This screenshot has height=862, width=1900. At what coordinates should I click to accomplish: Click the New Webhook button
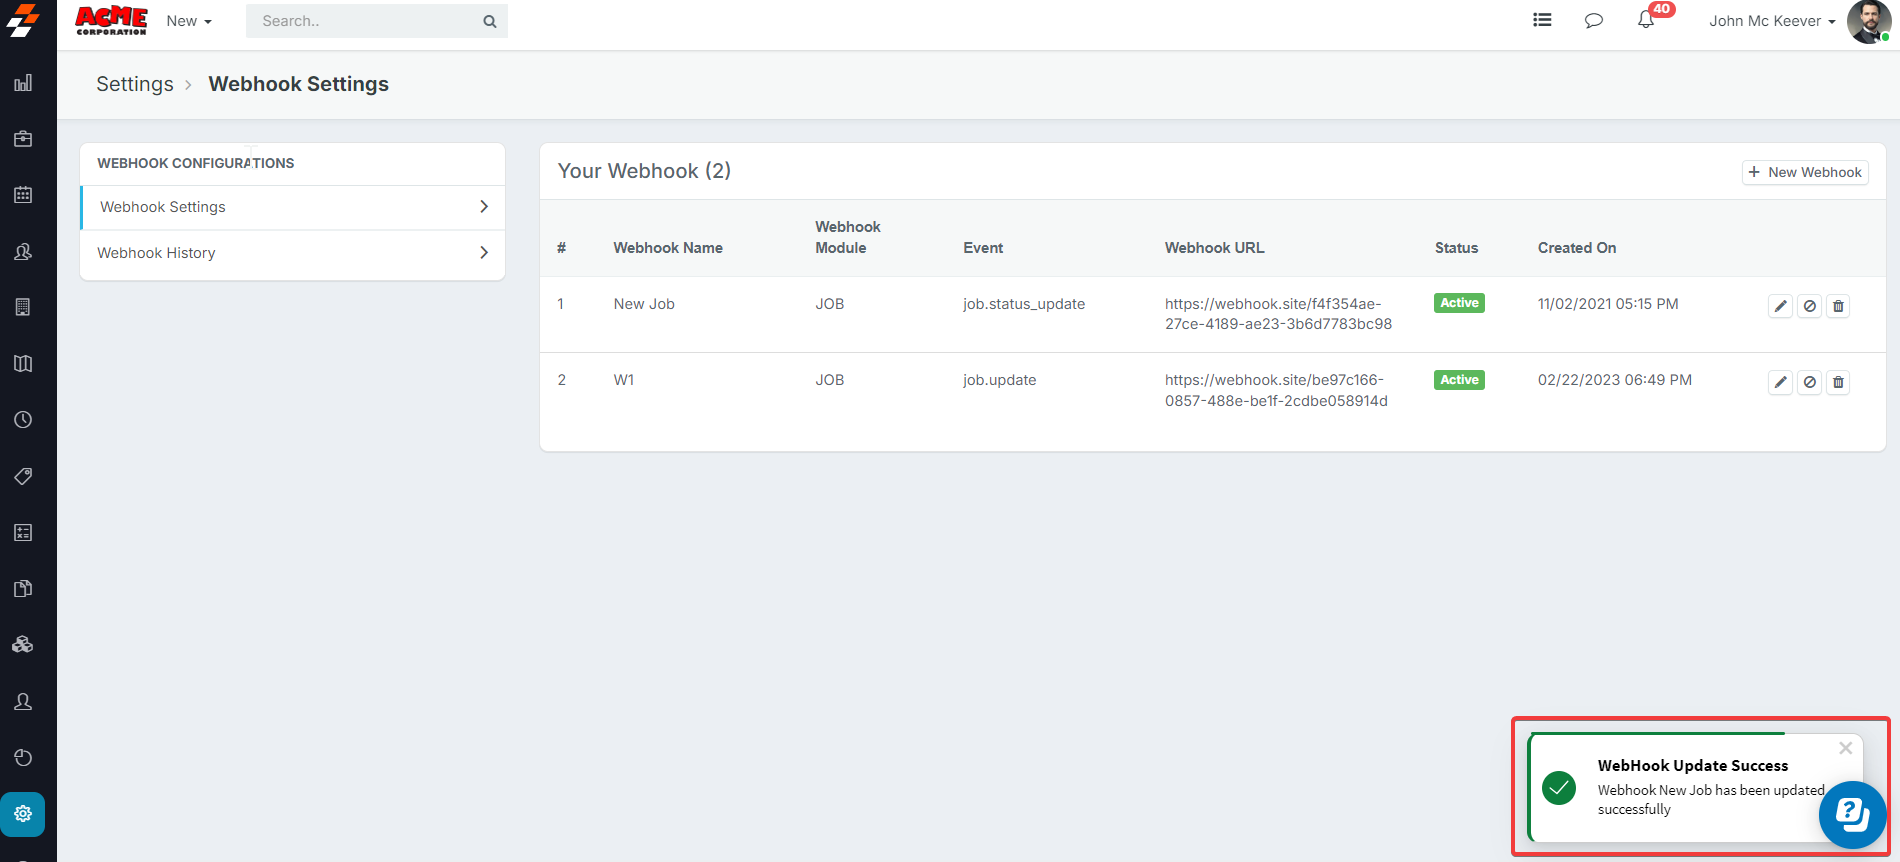(1805, 172)
